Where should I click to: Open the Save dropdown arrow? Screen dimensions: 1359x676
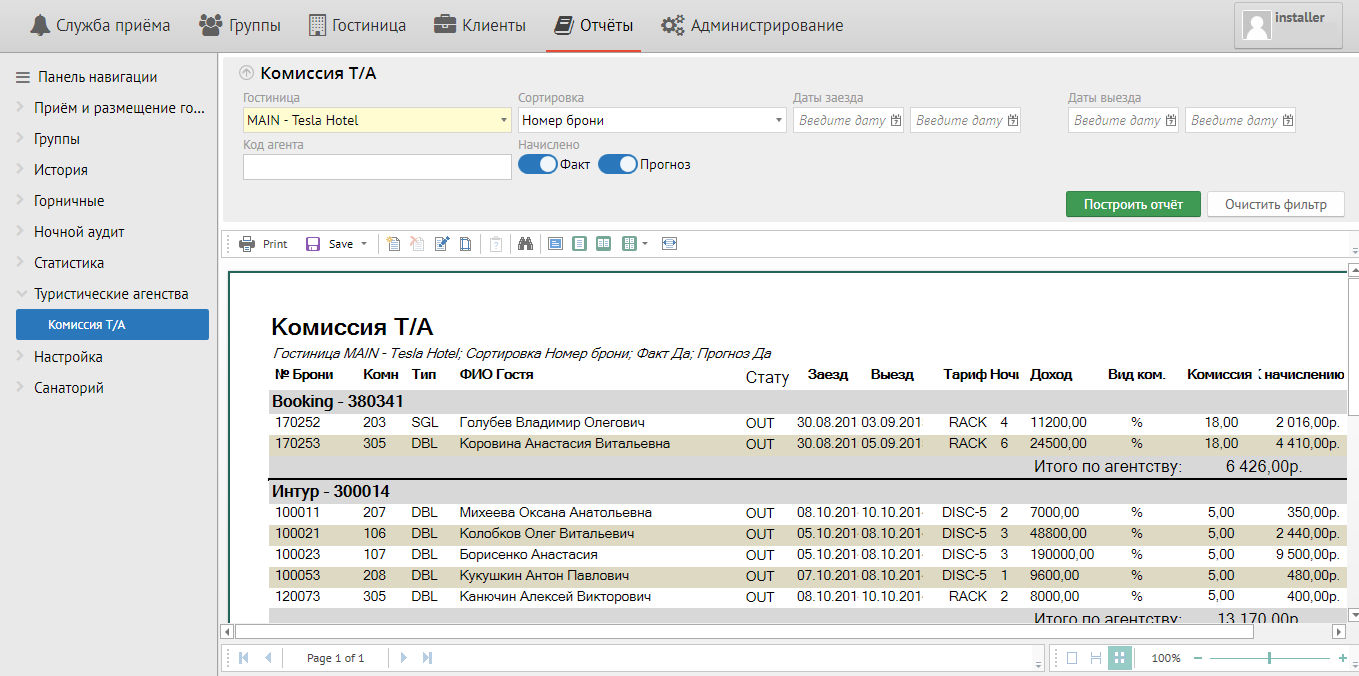pyautogui.click(x=364, y=244)
